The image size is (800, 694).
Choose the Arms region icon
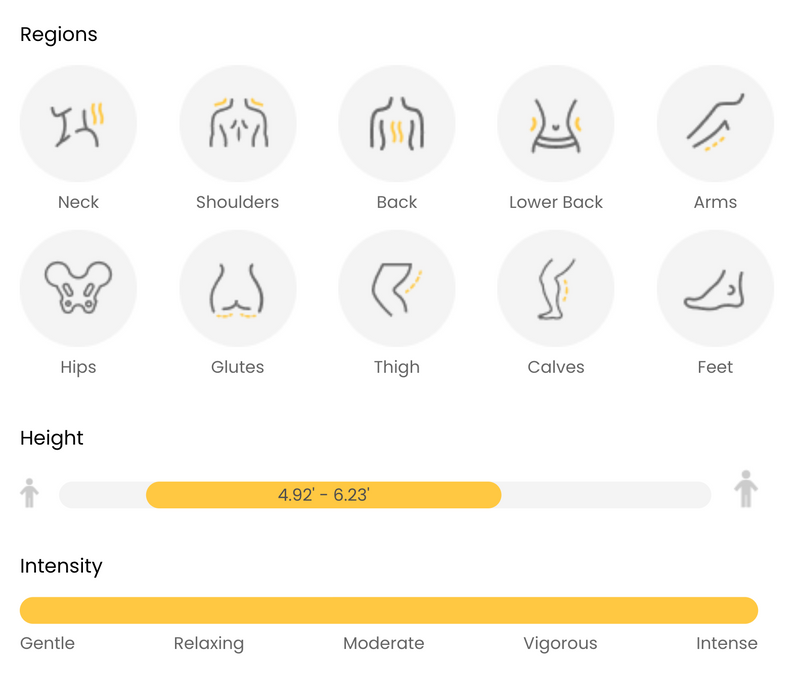click(715, 123)
